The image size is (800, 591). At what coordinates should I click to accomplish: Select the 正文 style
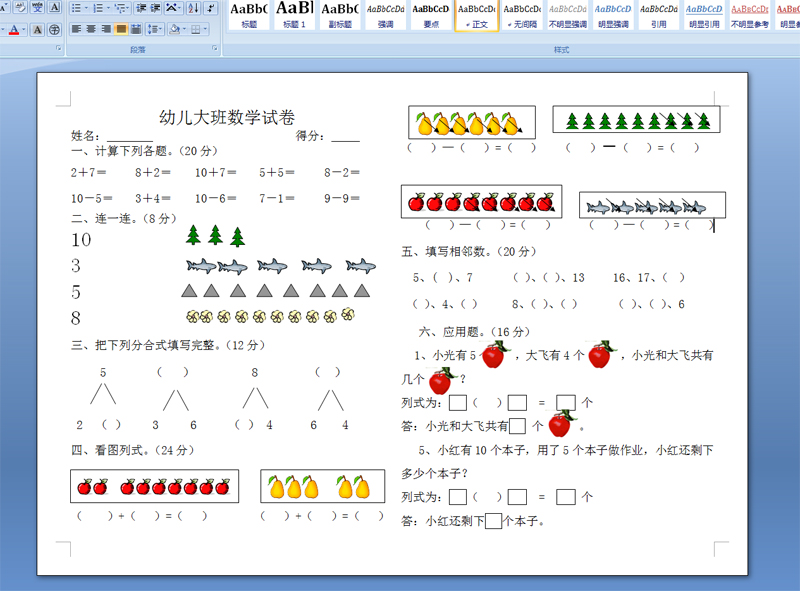pos(477,15)
